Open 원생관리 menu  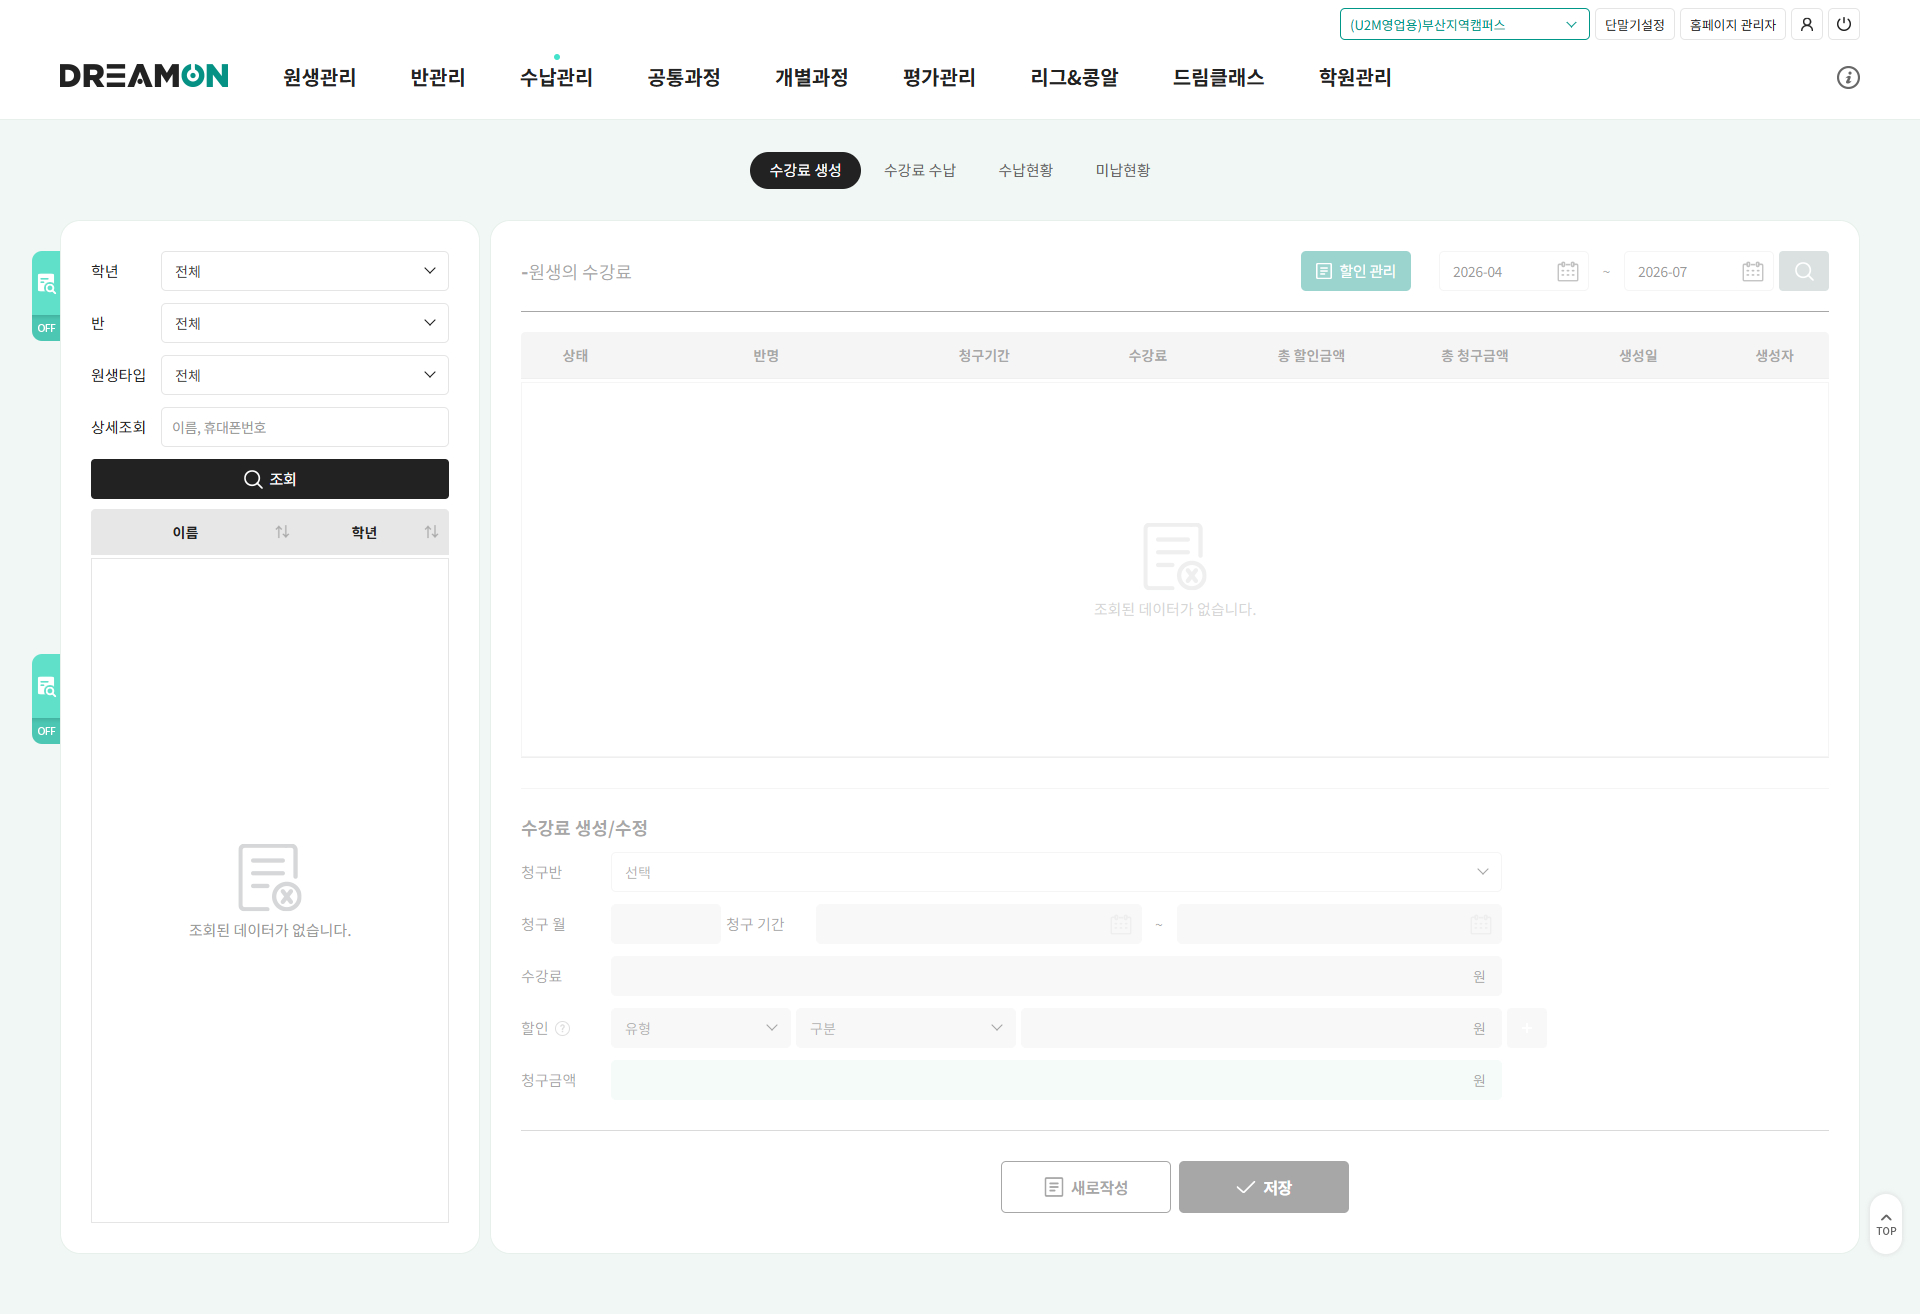(319, 77)
